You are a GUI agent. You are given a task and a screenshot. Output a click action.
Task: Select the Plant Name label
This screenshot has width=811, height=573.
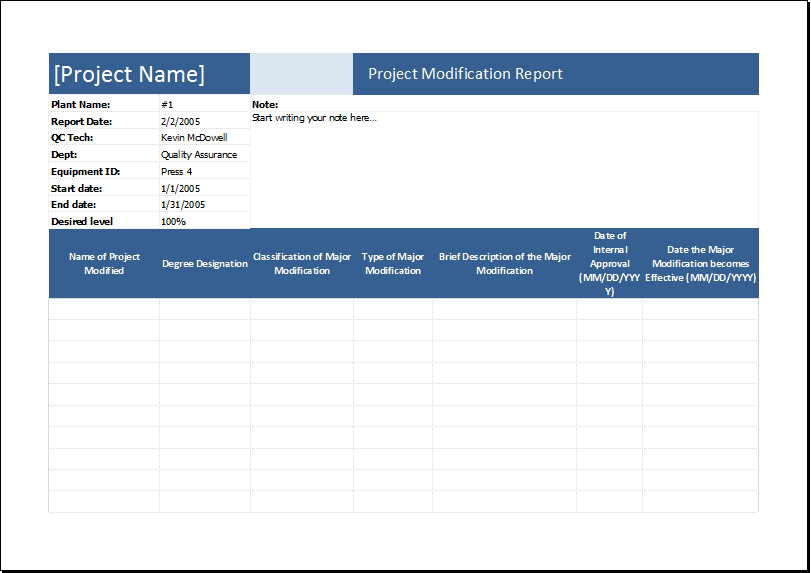(81, 104)
